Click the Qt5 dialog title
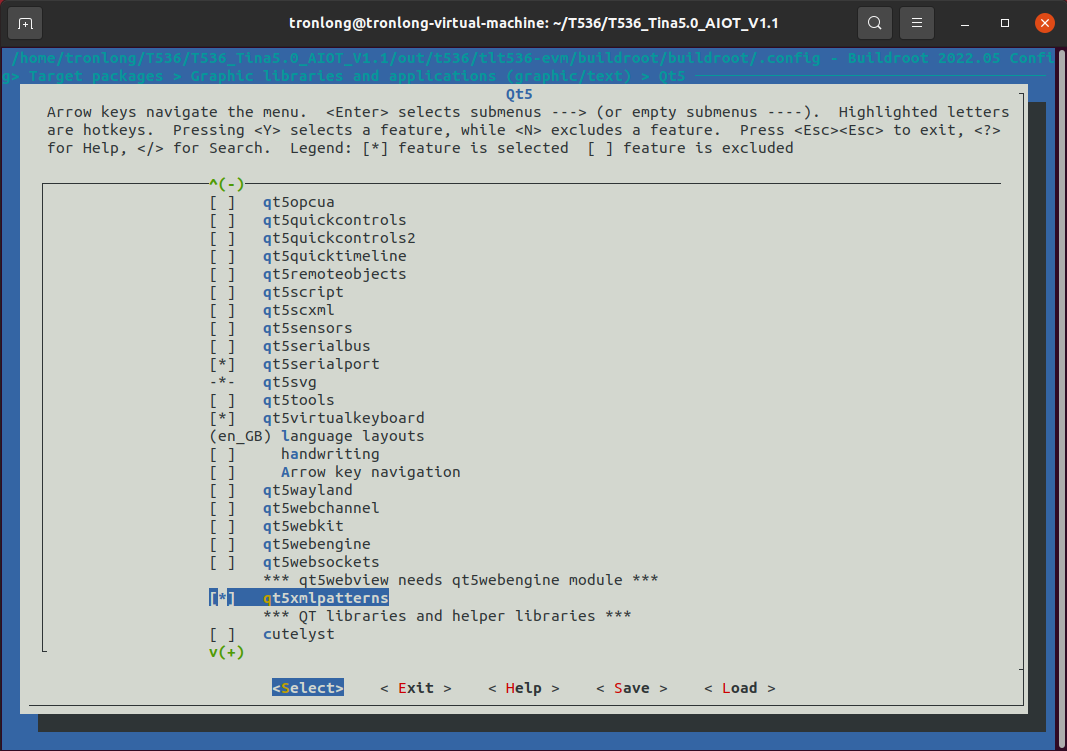 (519, 95)
